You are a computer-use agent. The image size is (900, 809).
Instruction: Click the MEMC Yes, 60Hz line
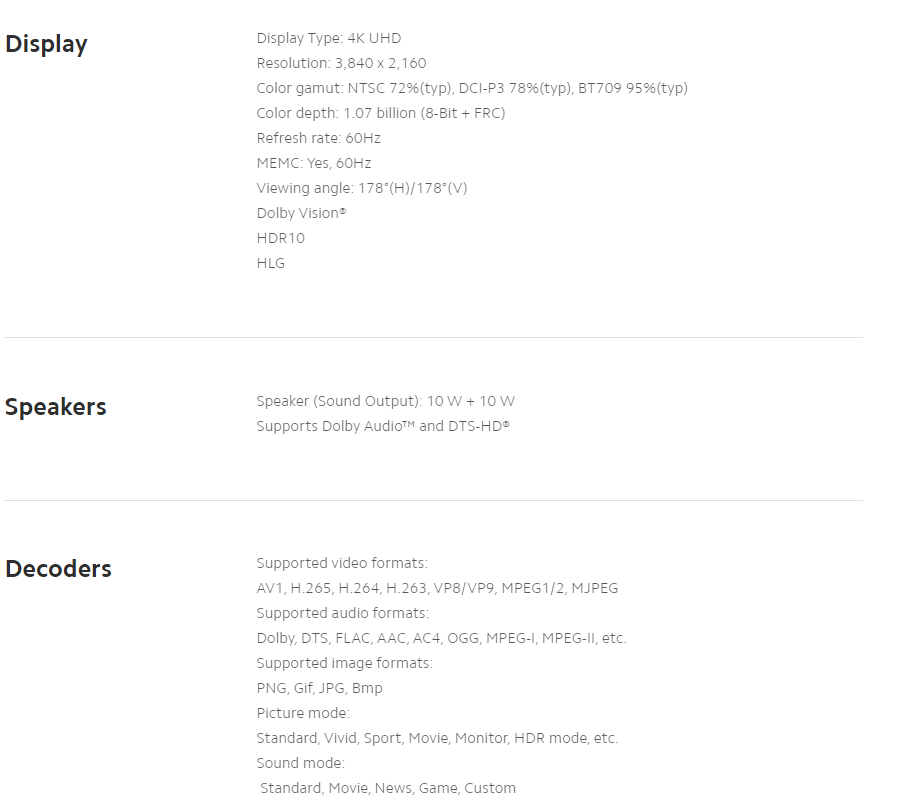313,163
